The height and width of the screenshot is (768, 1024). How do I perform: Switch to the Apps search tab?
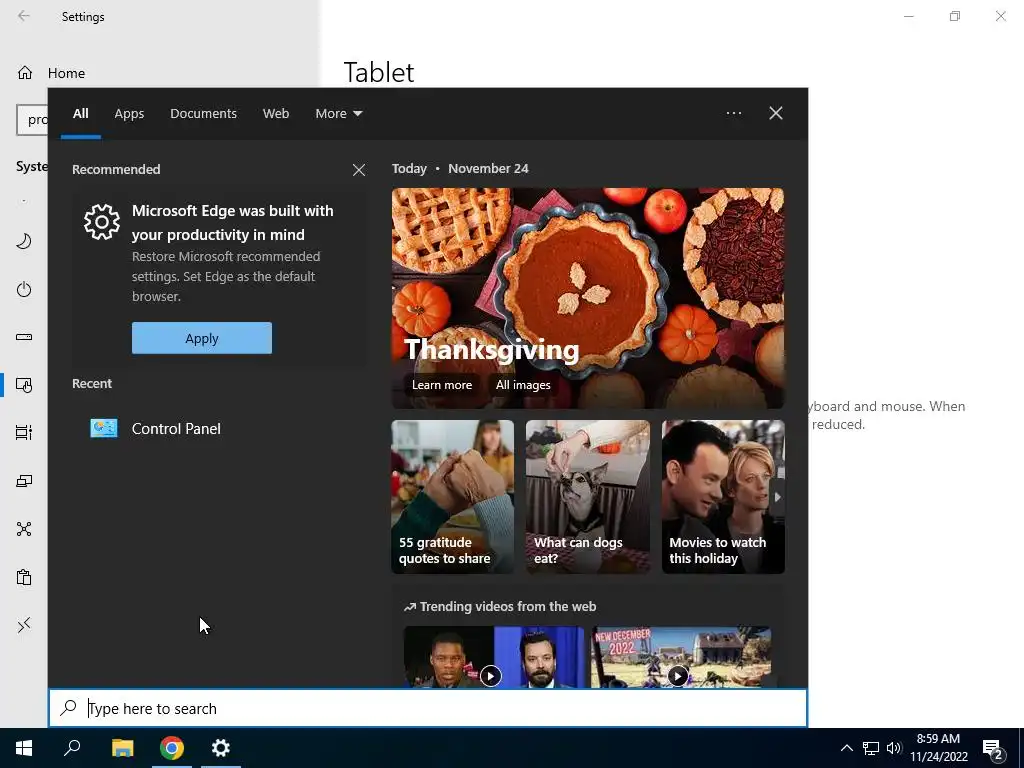tap(129, 114)
